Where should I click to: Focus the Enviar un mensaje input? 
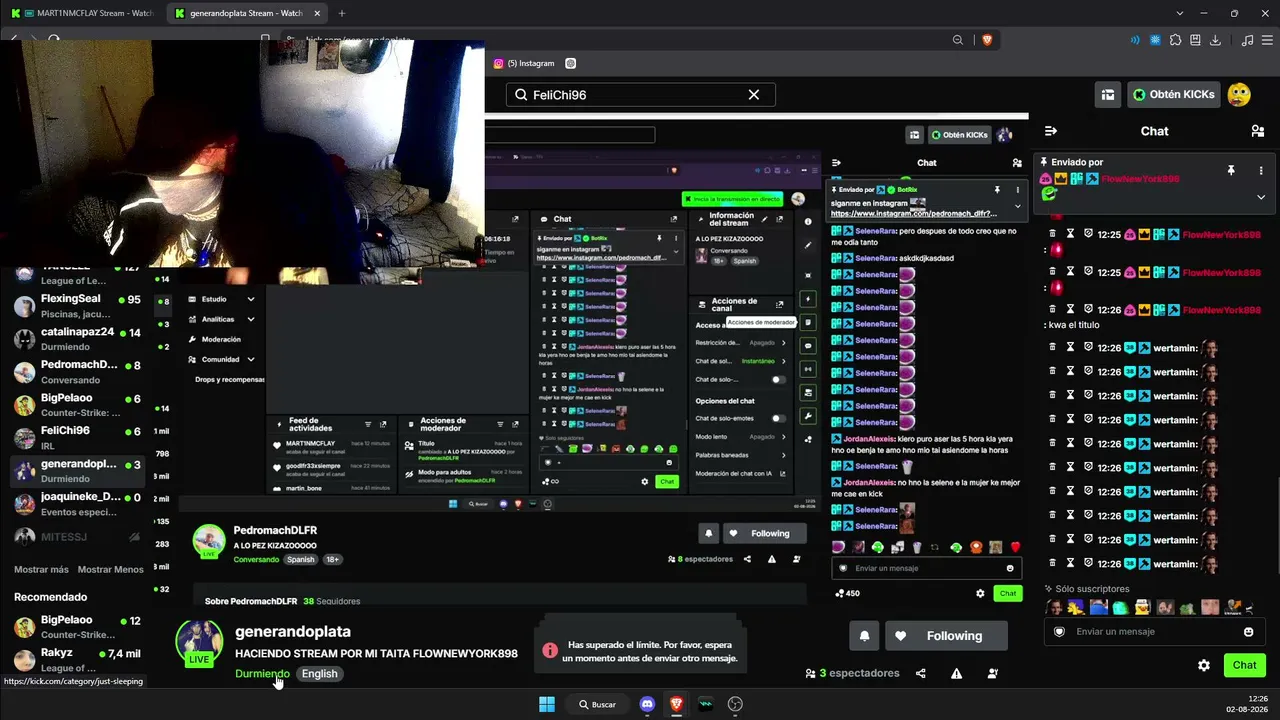click(1154, 632)
